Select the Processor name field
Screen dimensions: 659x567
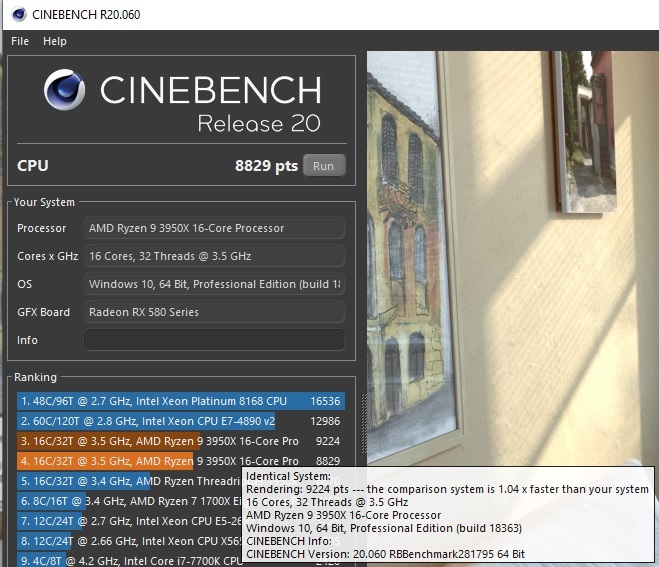tap(214, 228)
